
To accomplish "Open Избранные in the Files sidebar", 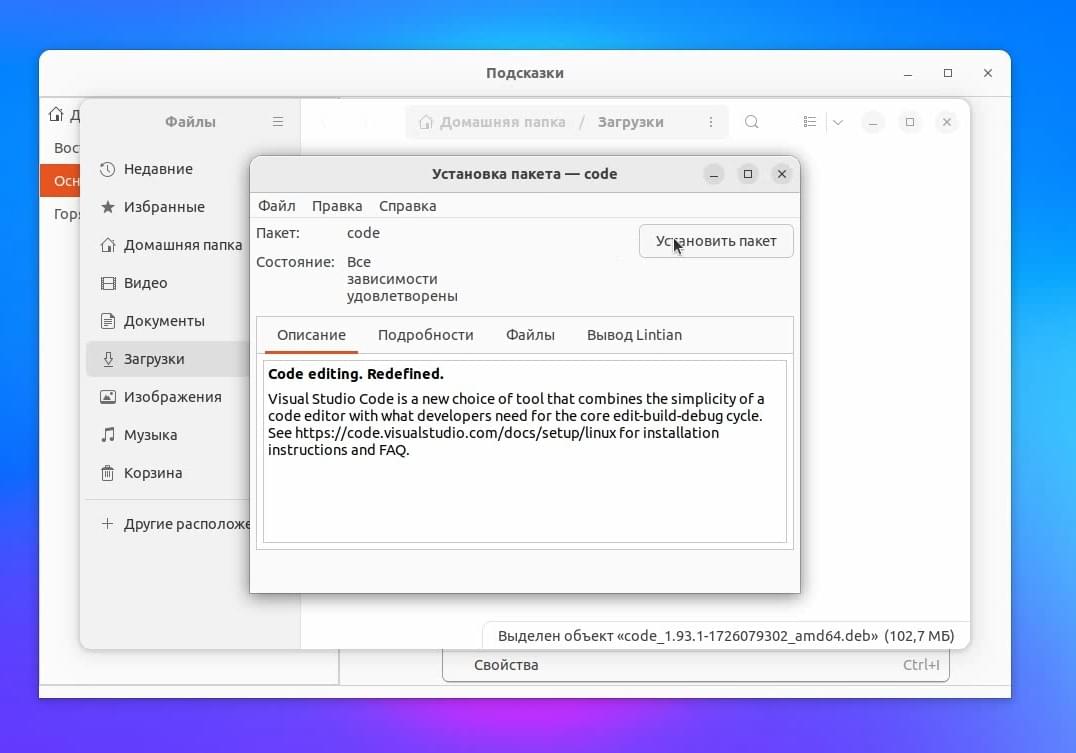I will coord(168,207).
